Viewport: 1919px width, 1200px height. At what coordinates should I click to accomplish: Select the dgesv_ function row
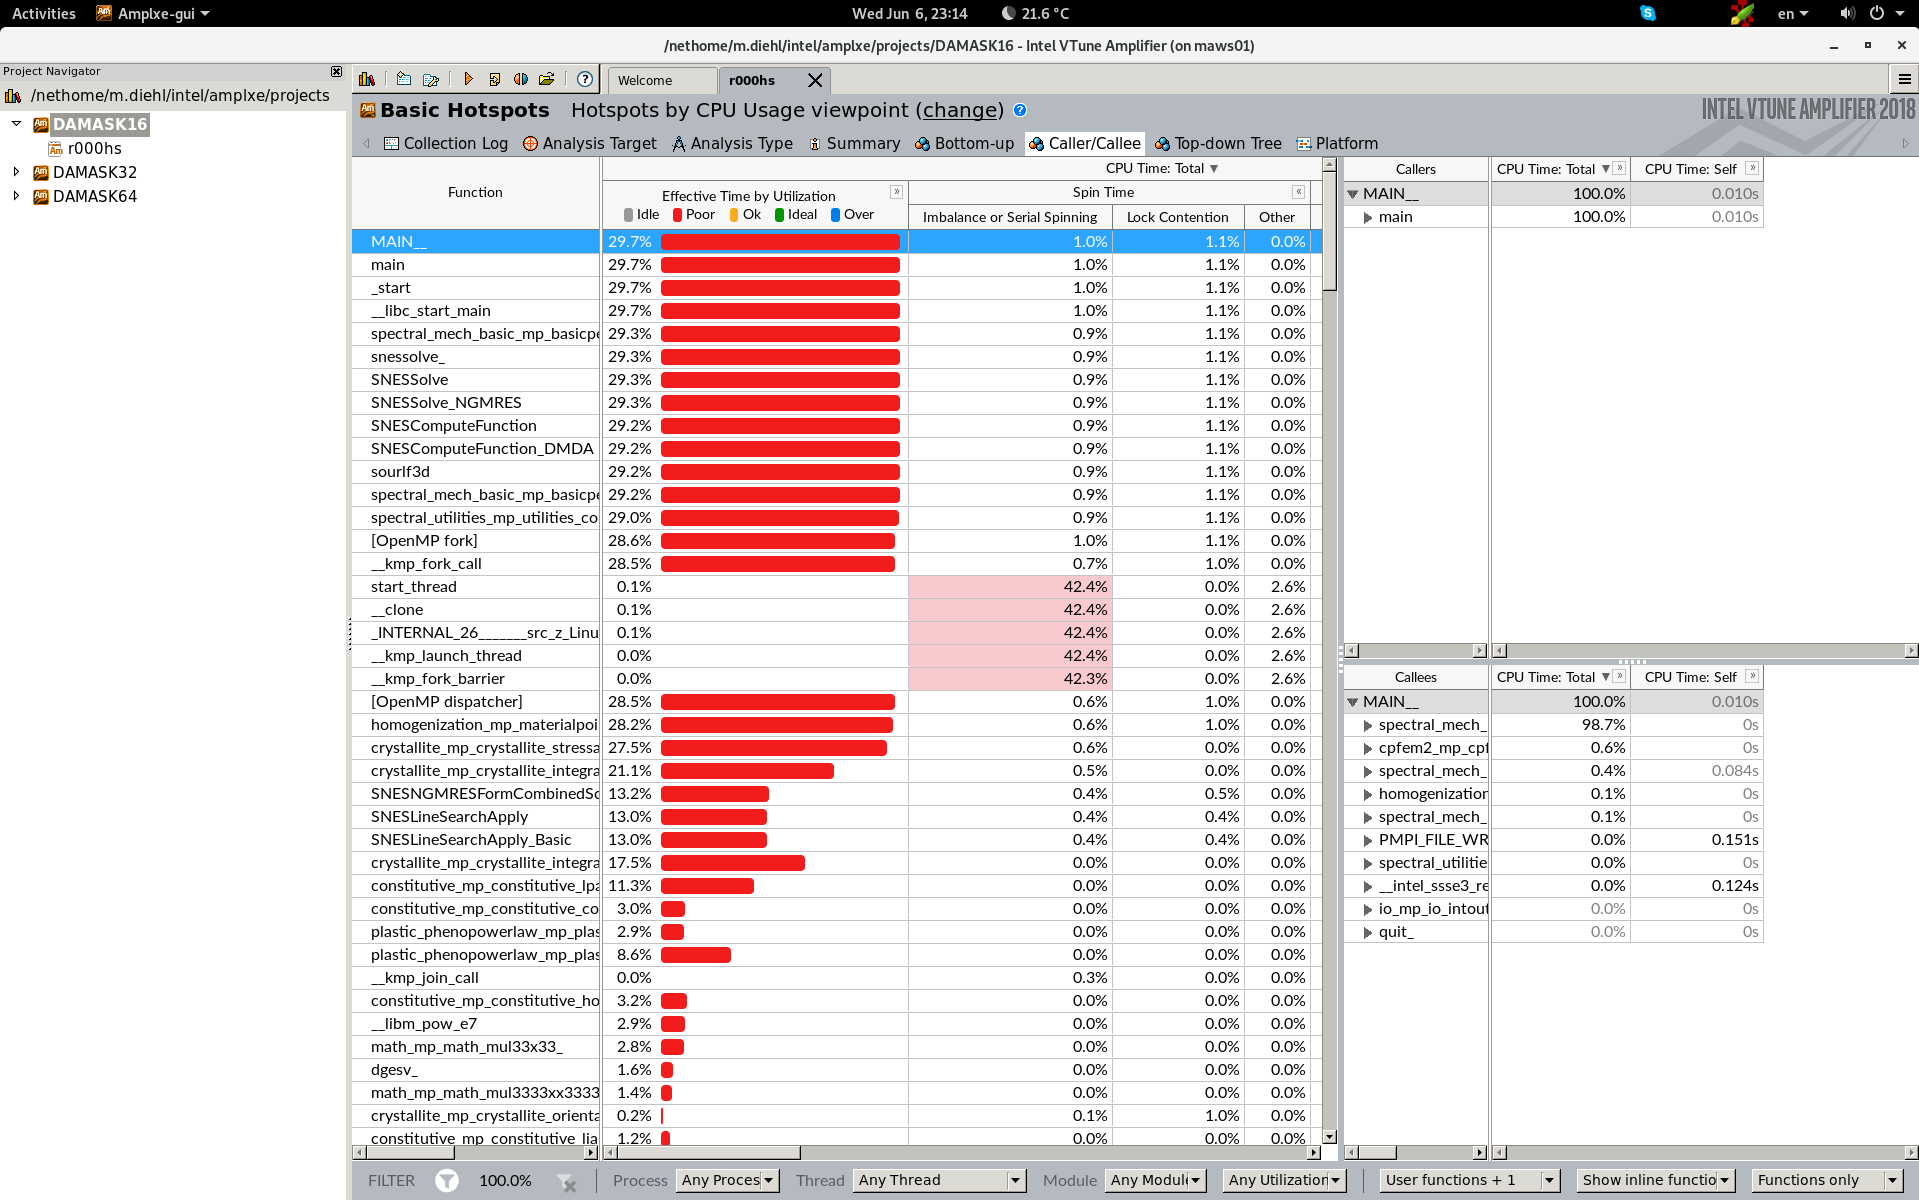tap(475, 1070)
